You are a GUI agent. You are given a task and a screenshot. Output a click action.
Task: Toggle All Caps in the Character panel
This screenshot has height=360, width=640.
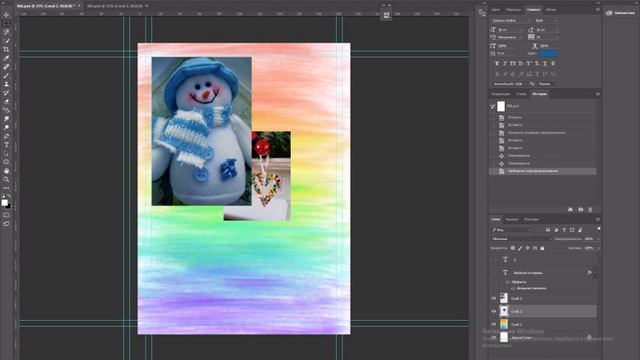click(x=513, y=64)
